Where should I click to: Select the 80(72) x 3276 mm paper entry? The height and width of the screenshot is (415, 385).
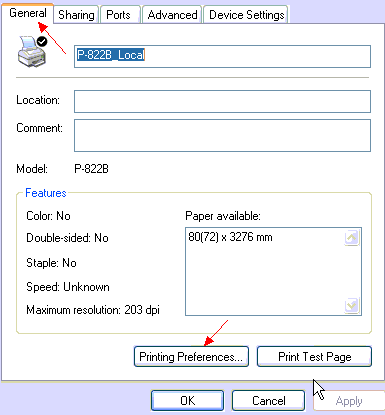[x=230, y=237]
